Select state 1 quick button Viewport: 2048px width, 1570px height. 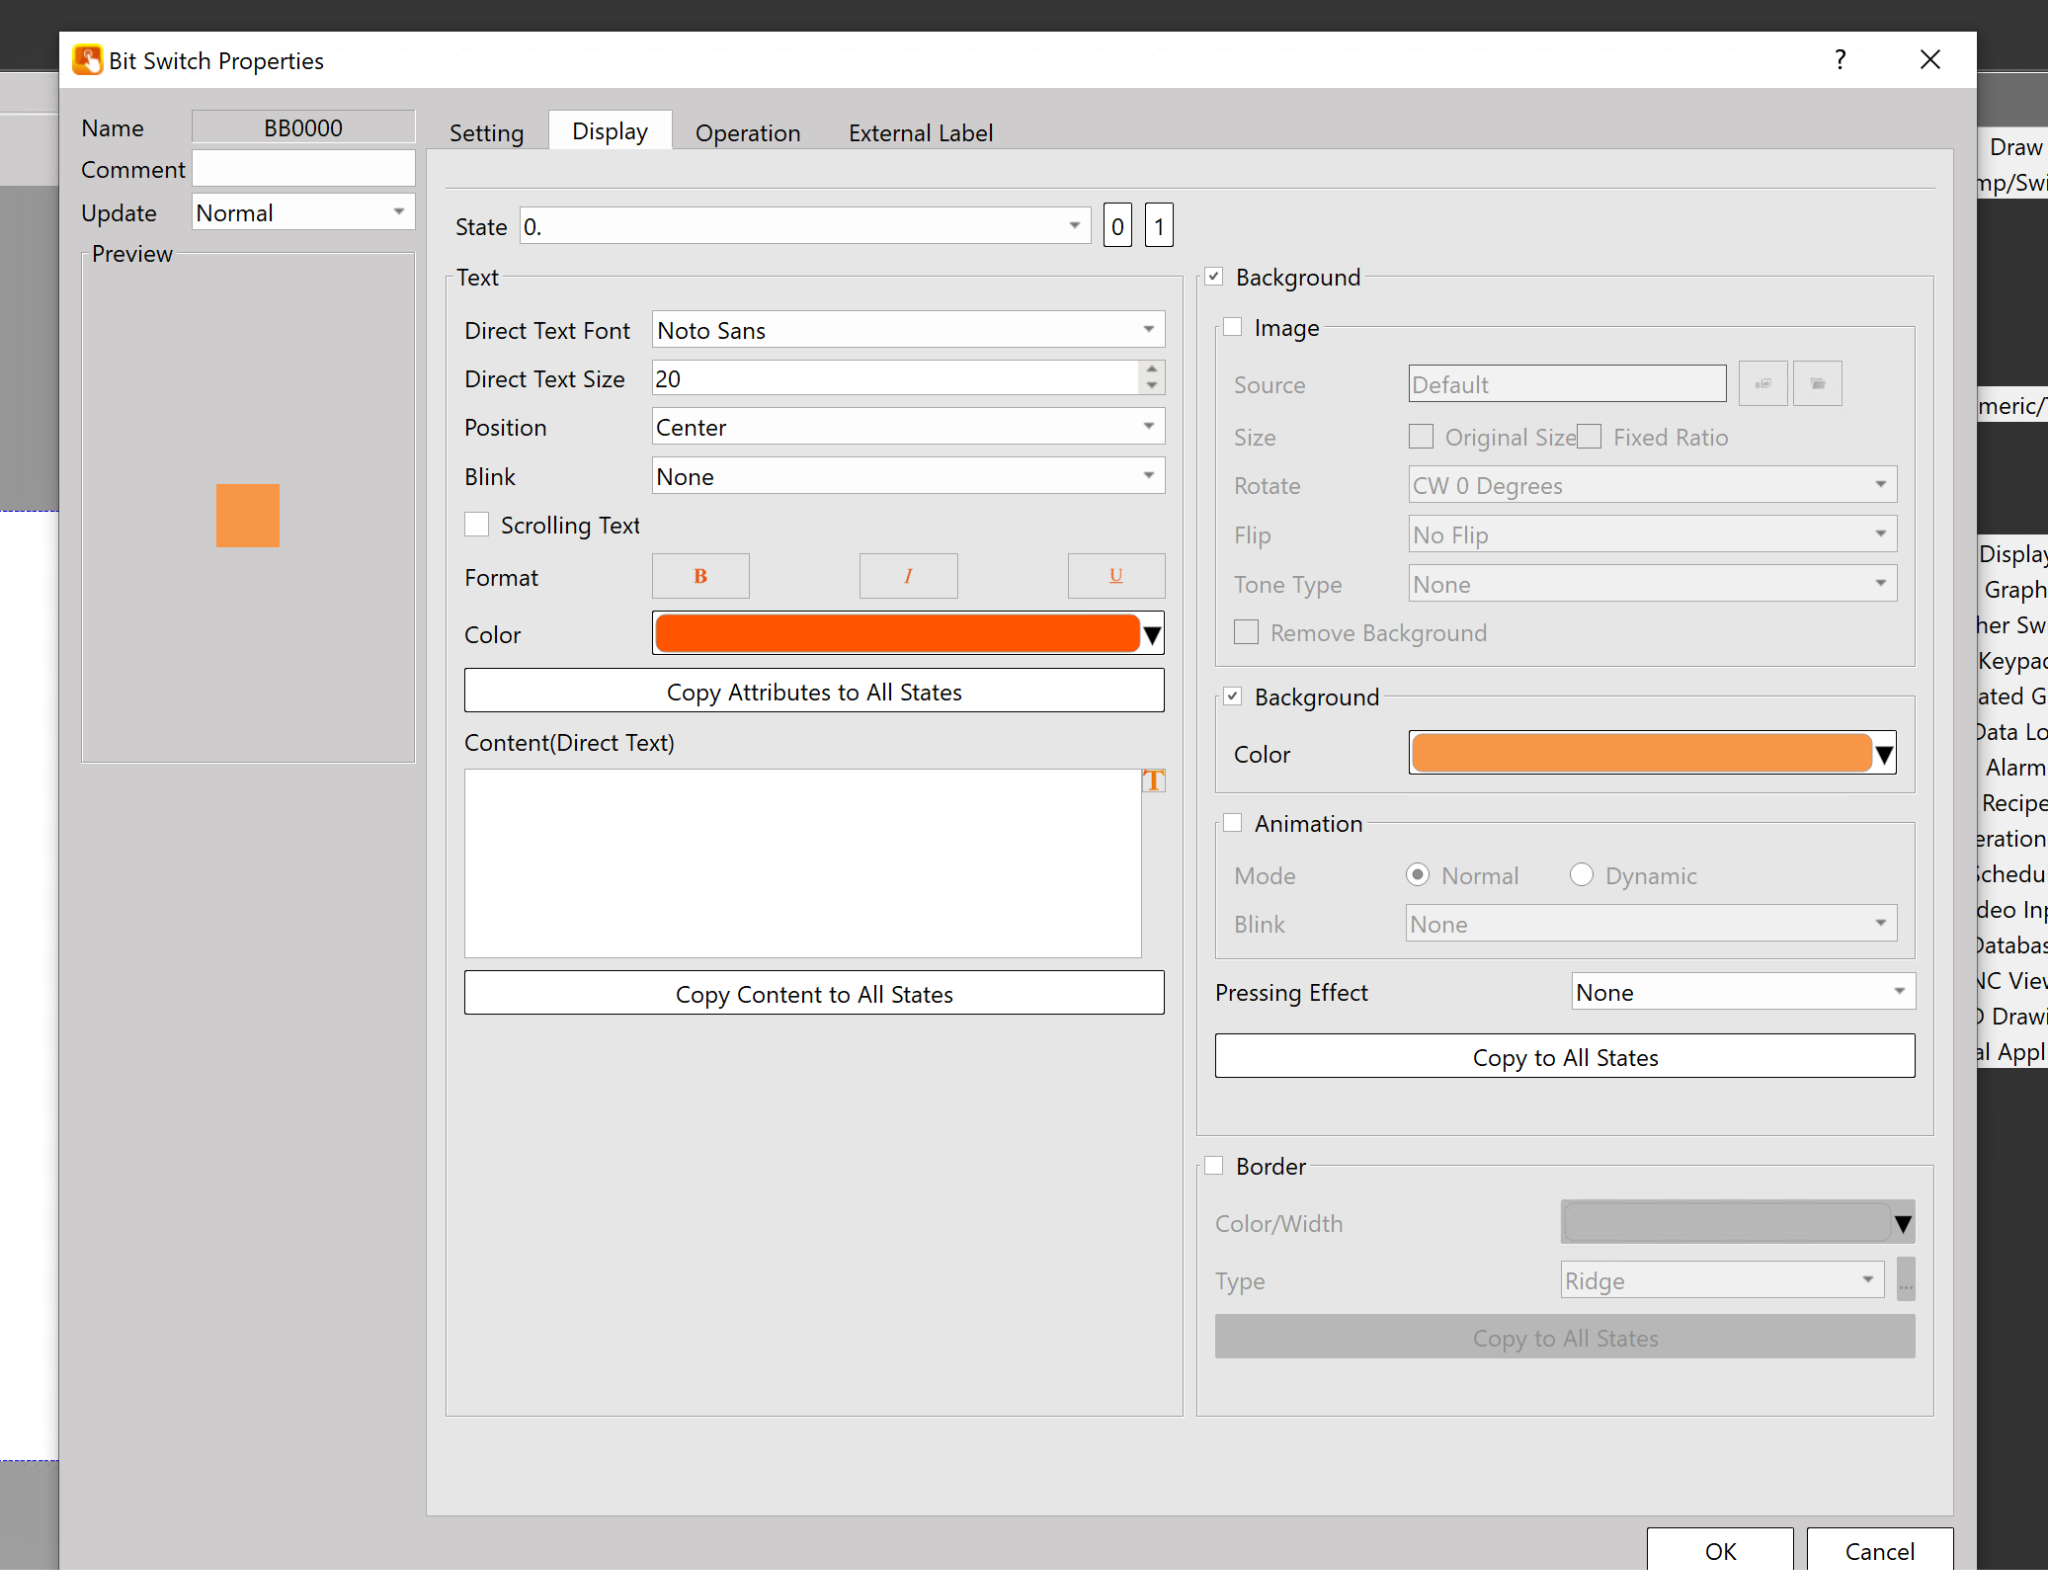pos(1158,226)
